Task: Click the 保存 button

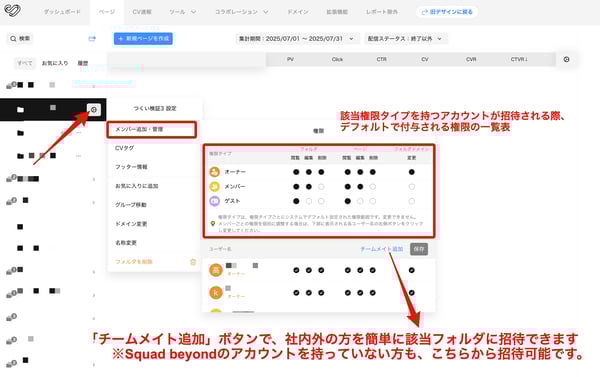Action: tap(419, 249)
